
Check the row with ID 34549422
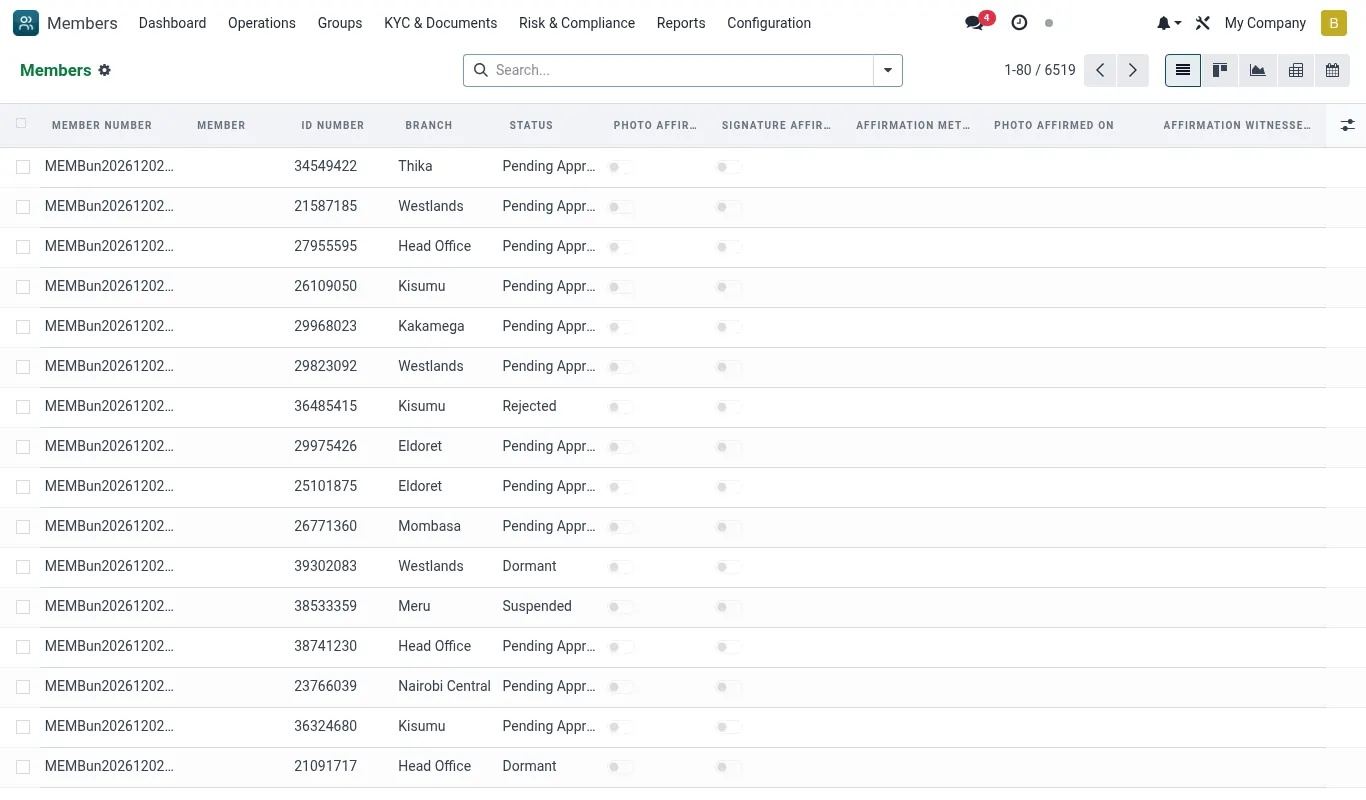click(23, 167)
